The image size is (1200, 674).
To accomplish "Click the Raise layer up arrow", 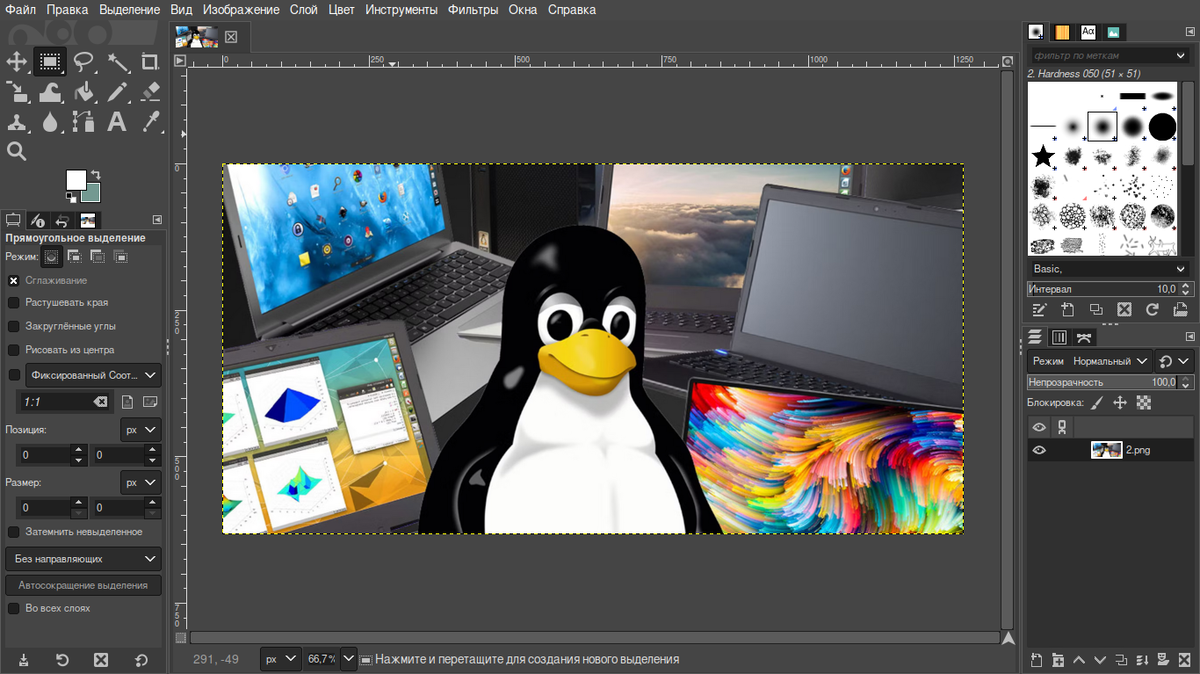I will (1079, 660).
